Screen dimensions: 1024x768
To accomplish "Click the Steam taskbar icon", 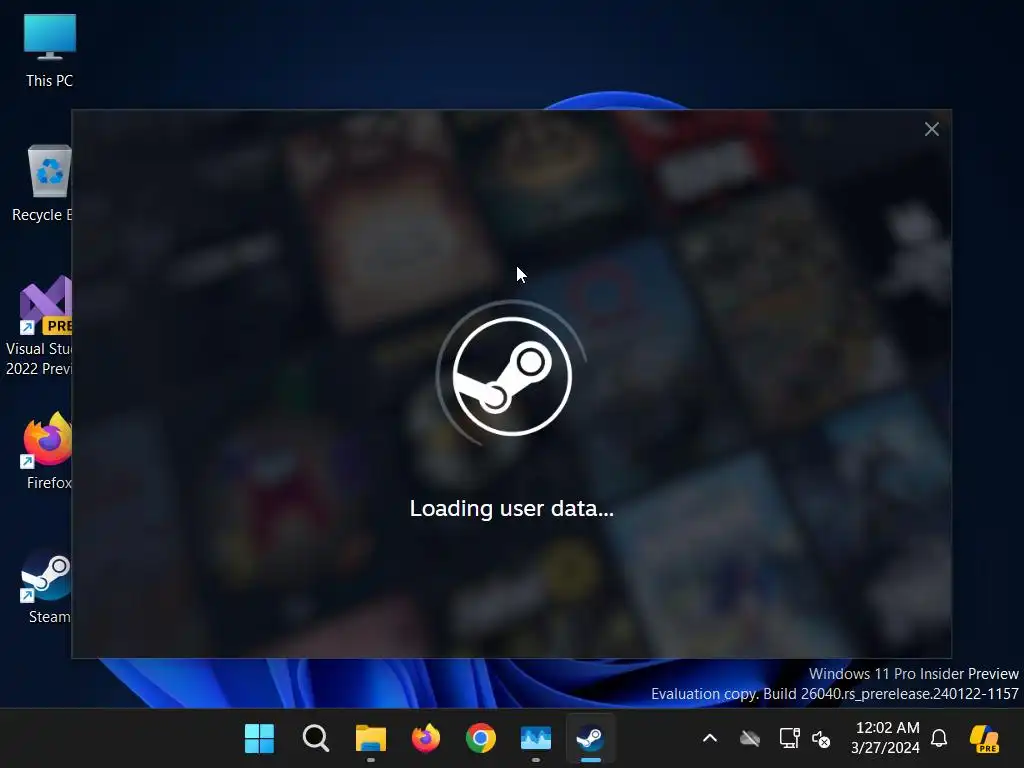I will click(590, 739).
